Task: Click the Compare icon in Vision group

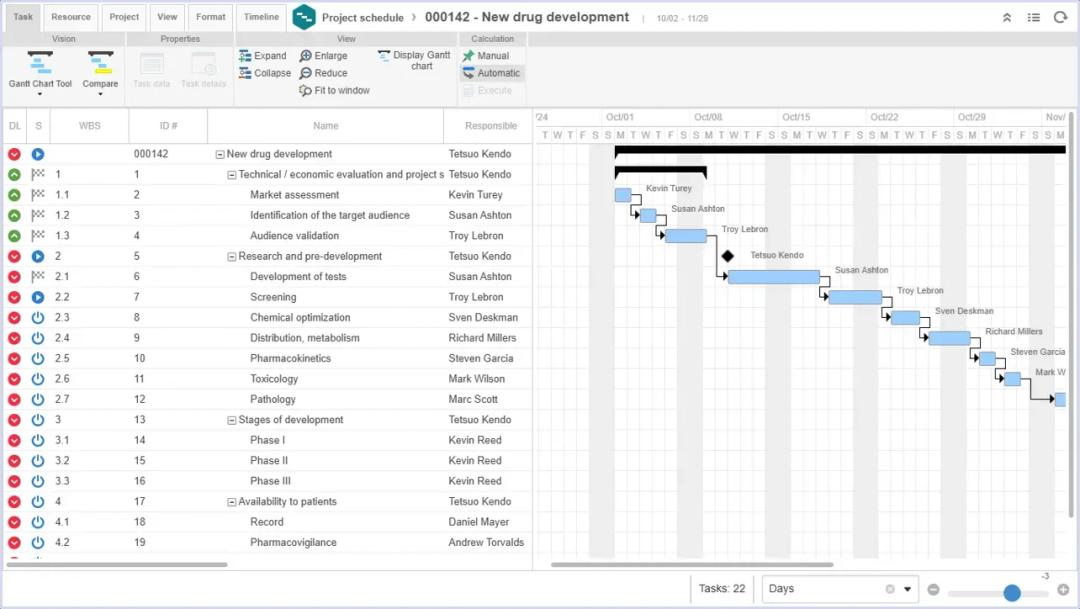Action: [100, 65]
